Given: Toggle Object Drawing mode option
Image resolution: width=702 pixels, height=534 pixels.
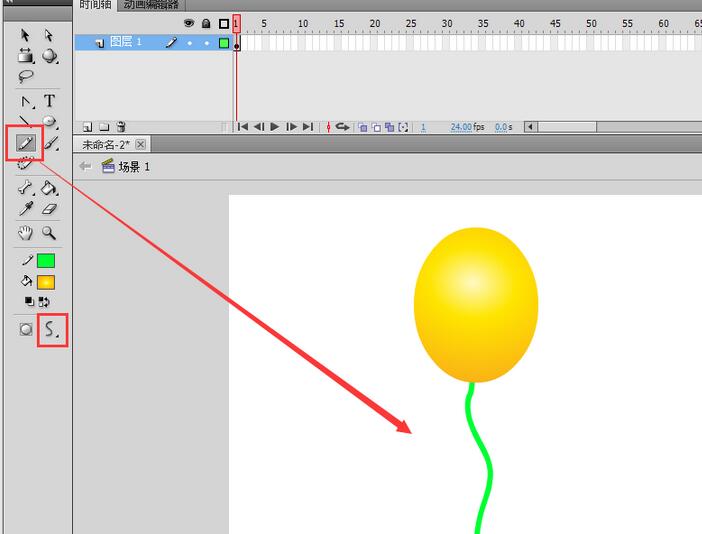Looking at the screenshot, I should pyautogui.click(x=26, y=329).
